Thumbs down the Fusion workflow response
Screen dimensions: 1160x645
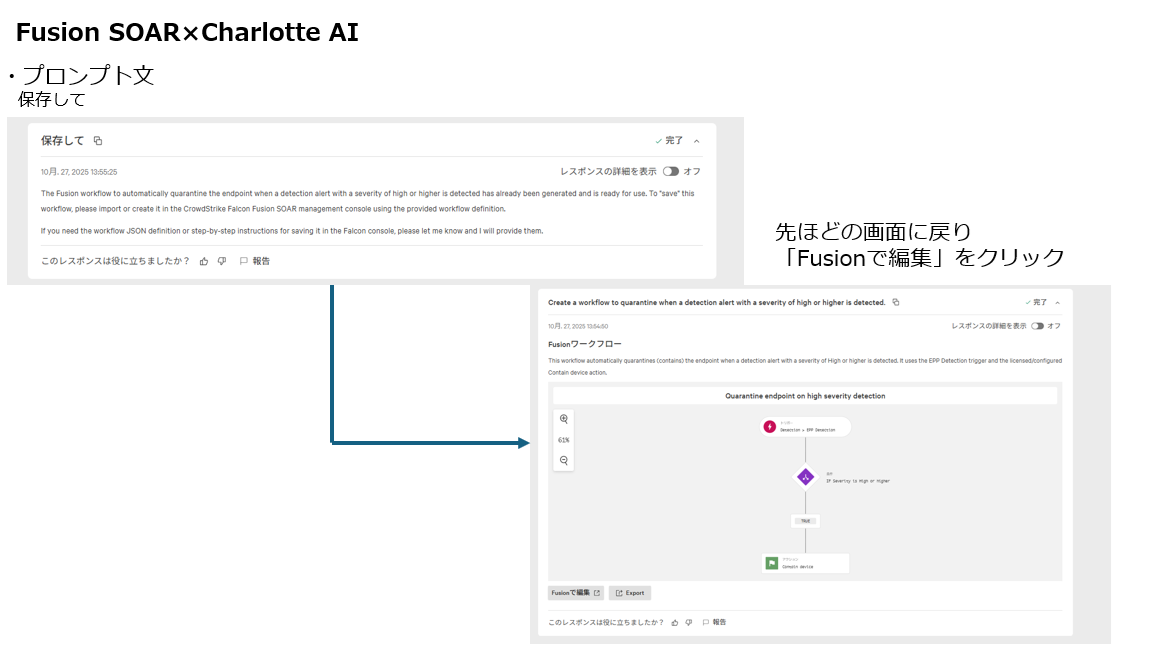(689, 622)
